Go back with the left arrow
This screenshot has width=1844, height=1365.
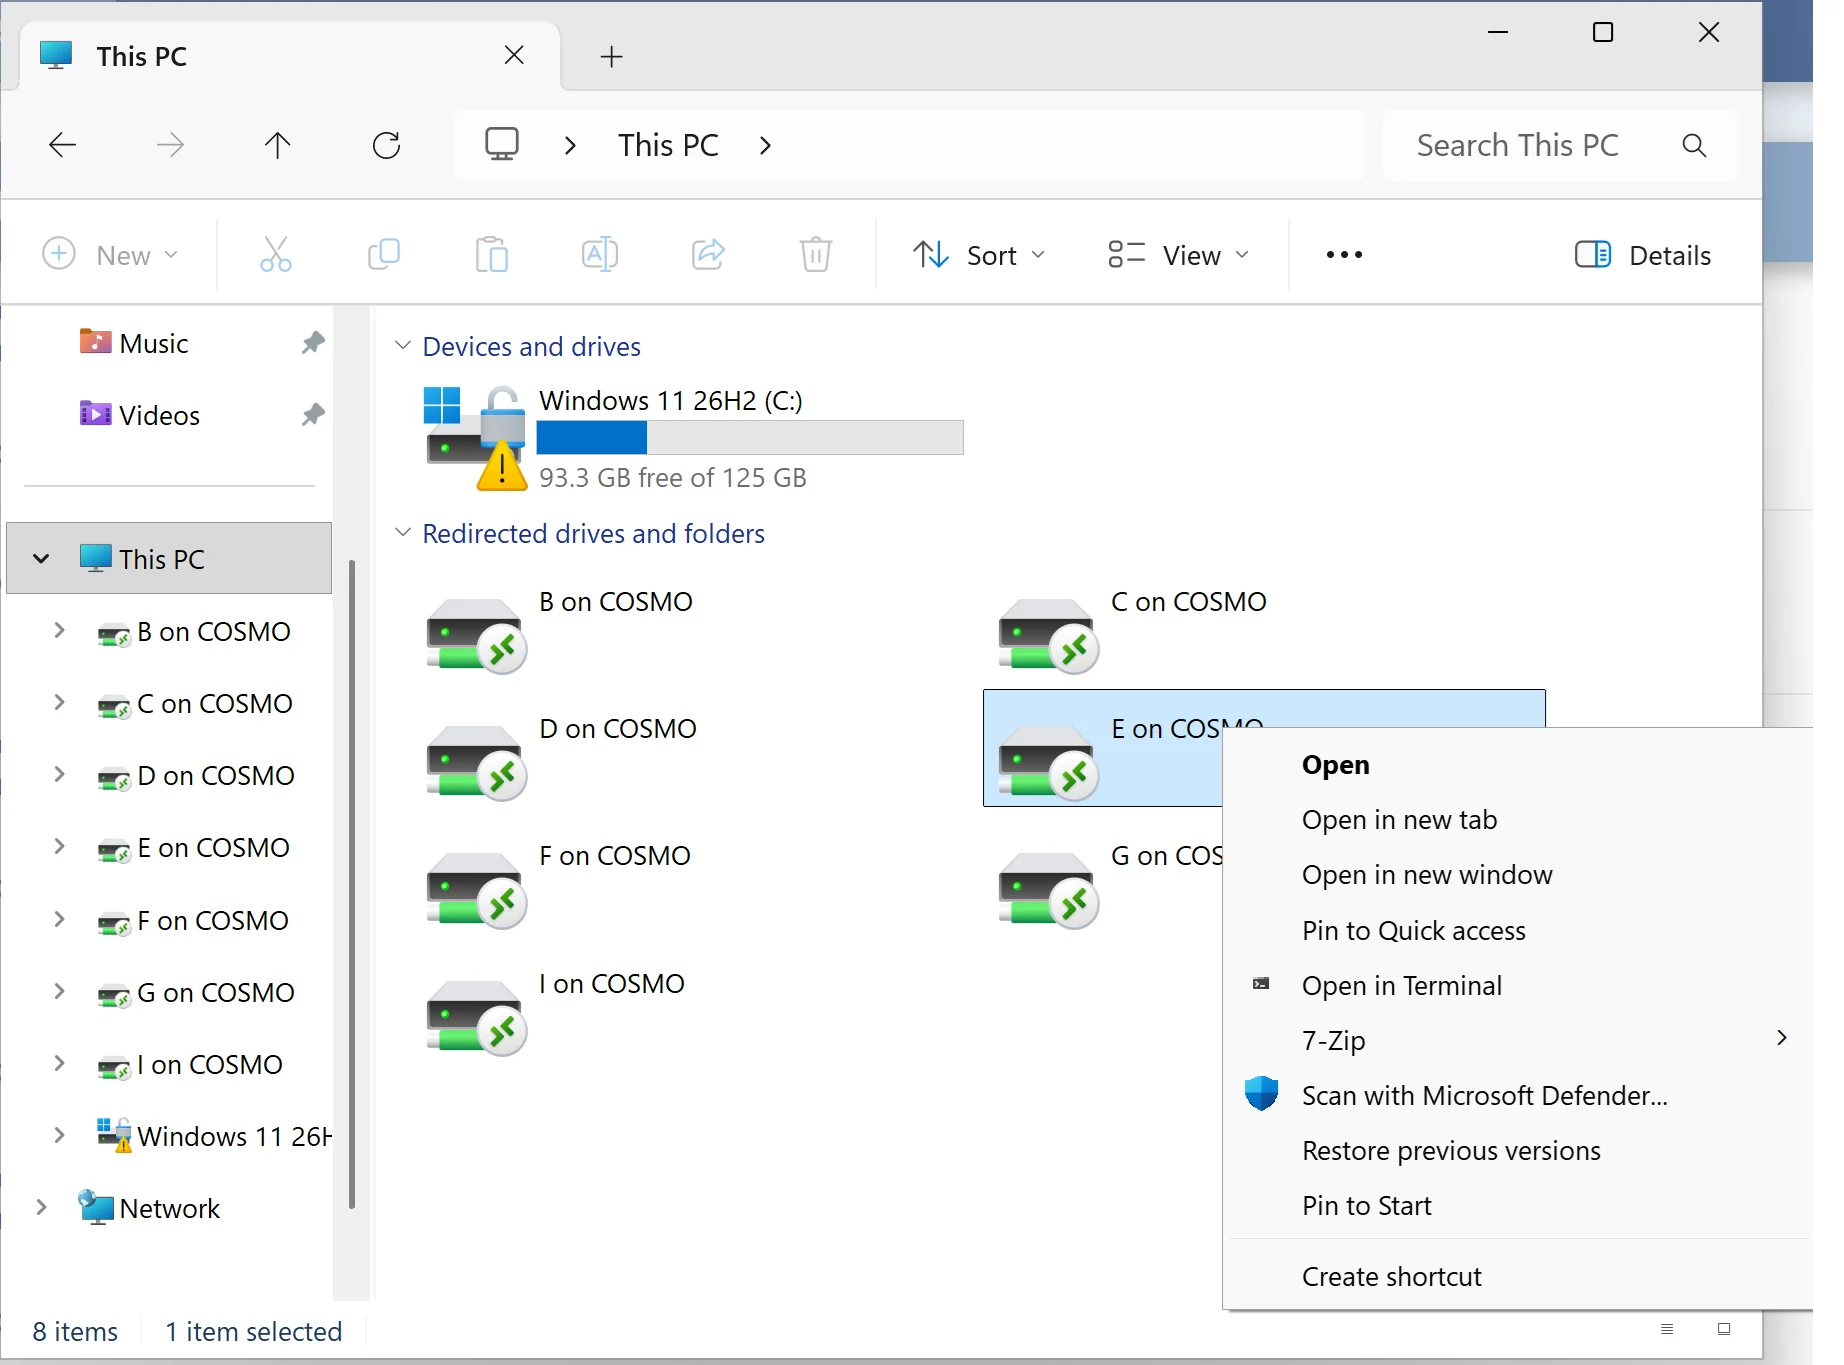point(62,146)
